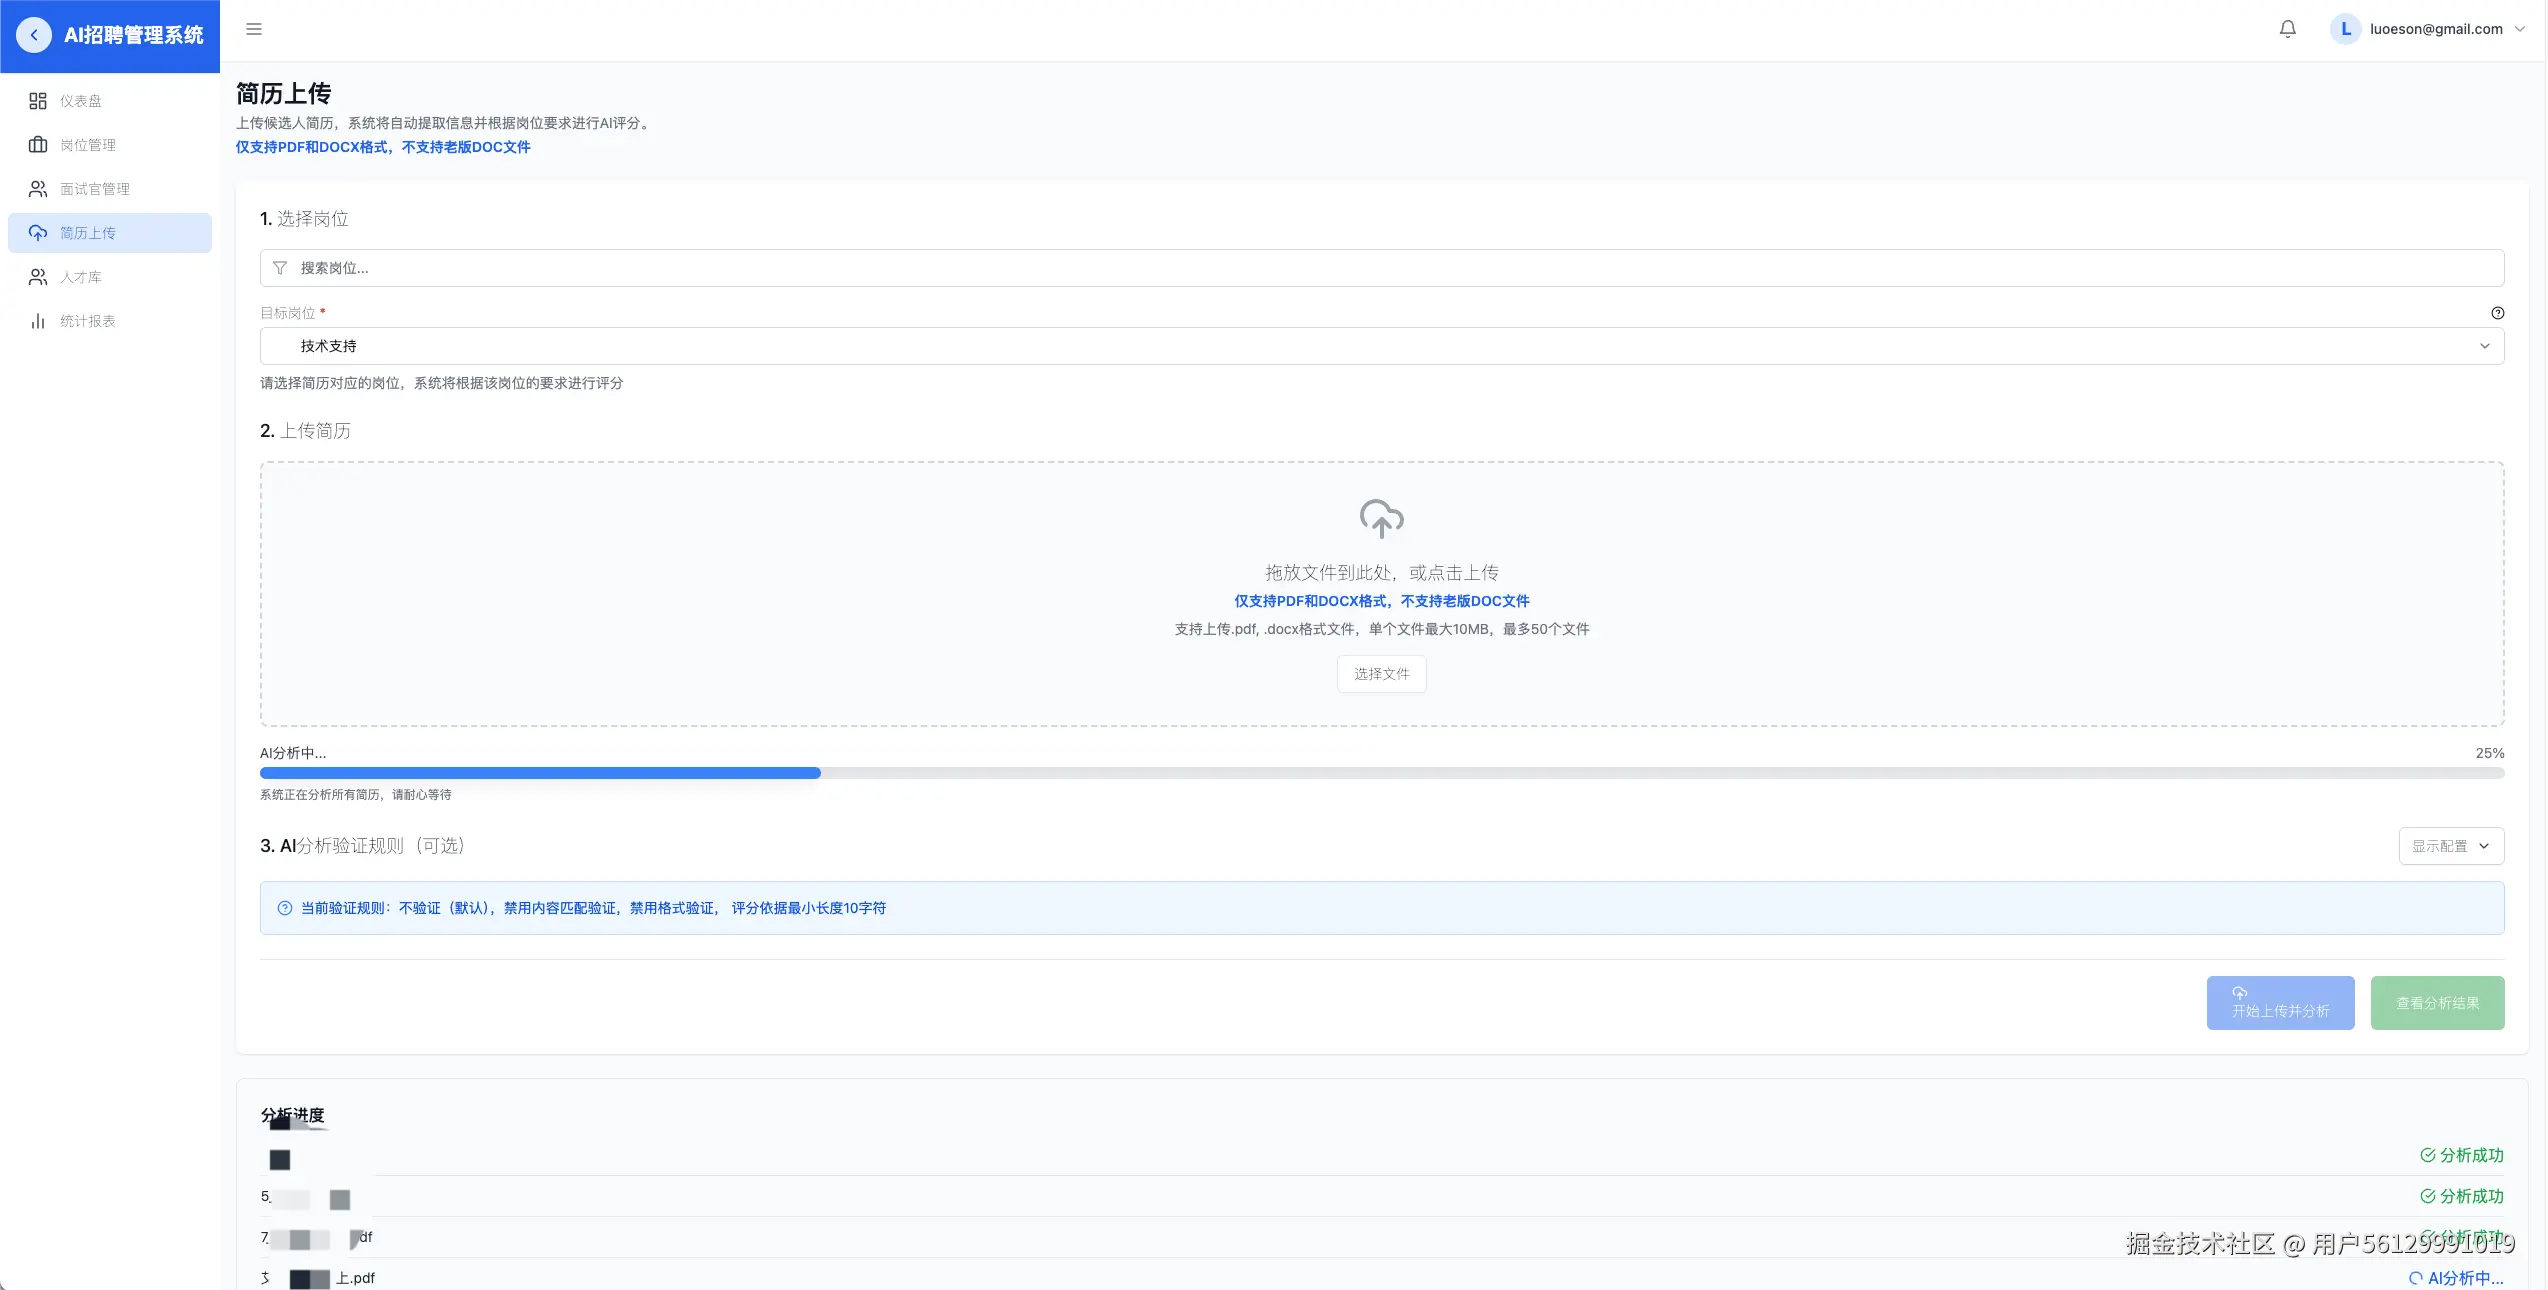Expand the 显示配置 dropdown

tap(2450, 846)
